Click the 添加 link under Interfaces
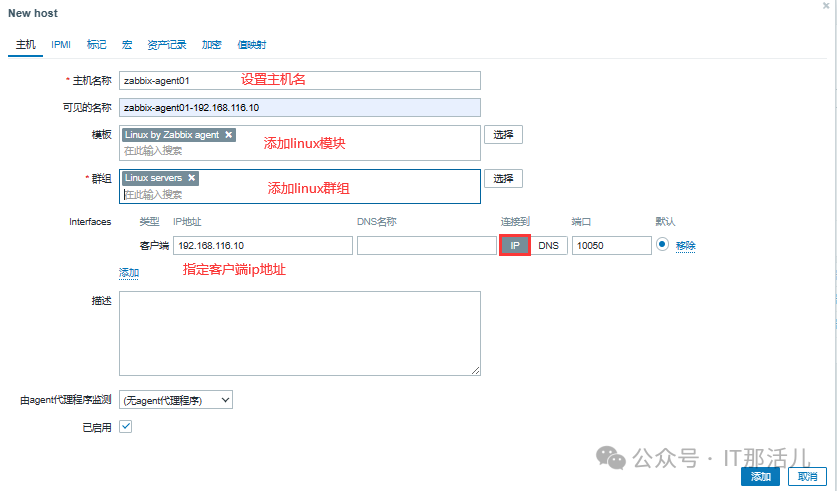This screenshot has width=837, height=491. click(129, 272)
